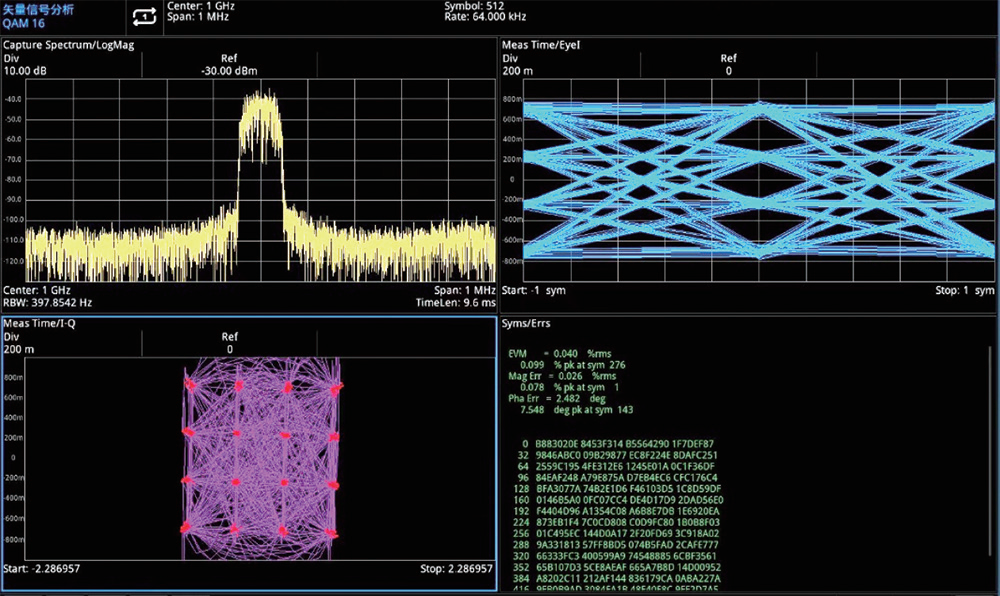
Task: Click the RBW: 397.8542 Hz readout
Action: (48, 302)
